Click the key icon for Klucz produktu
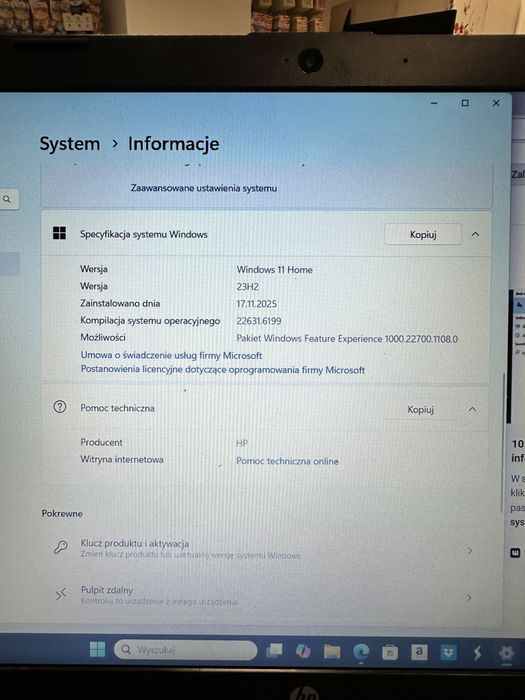 click(x=61, y=547)
